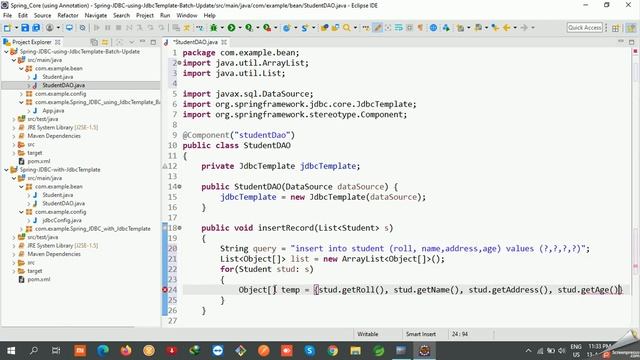Open the Window menu

(187, 15)
